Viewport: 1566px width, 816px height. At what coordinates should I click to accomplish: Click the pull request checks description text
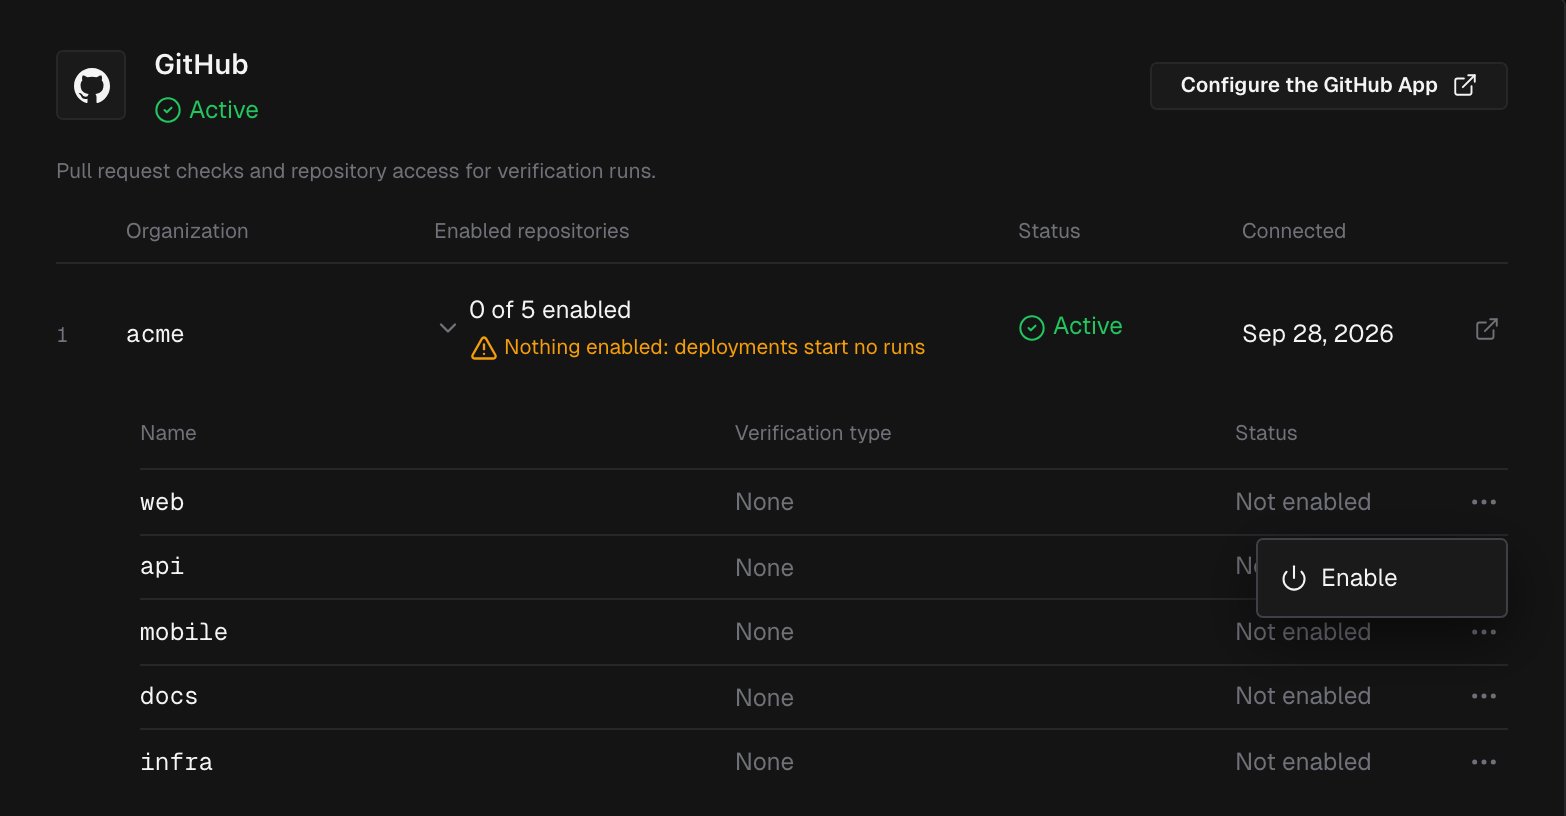[x=356, y=171]
